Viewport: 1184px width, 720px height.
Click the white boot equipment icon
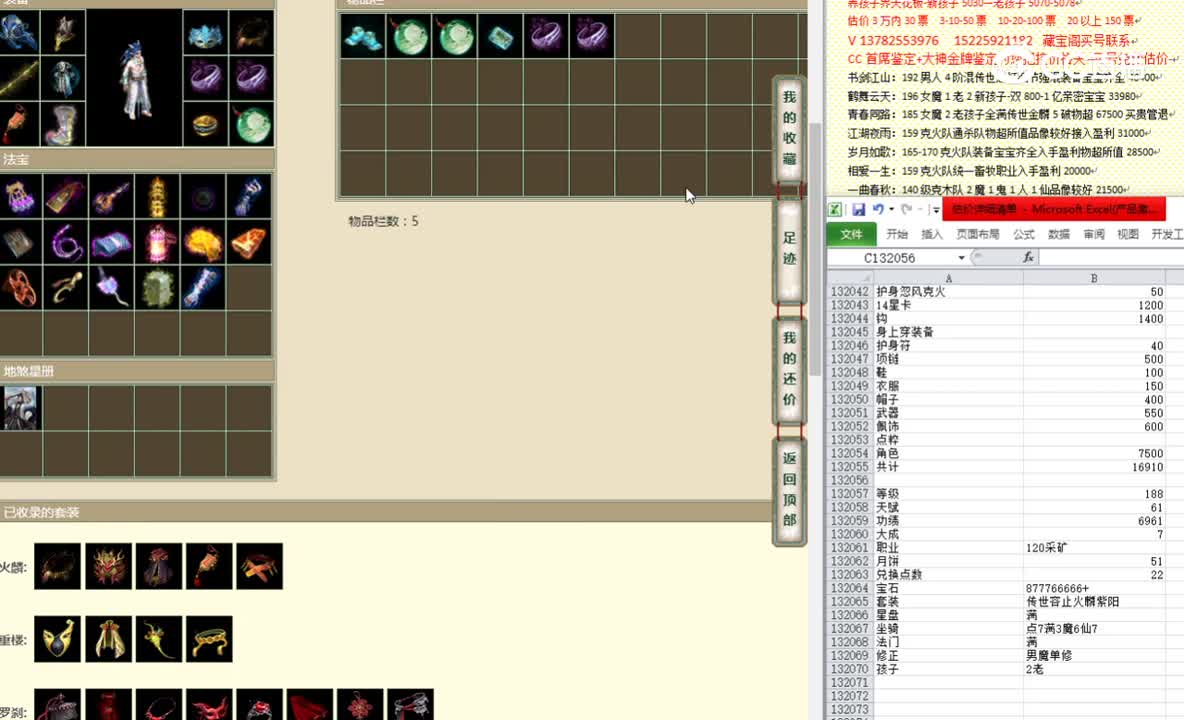(63, 125)
